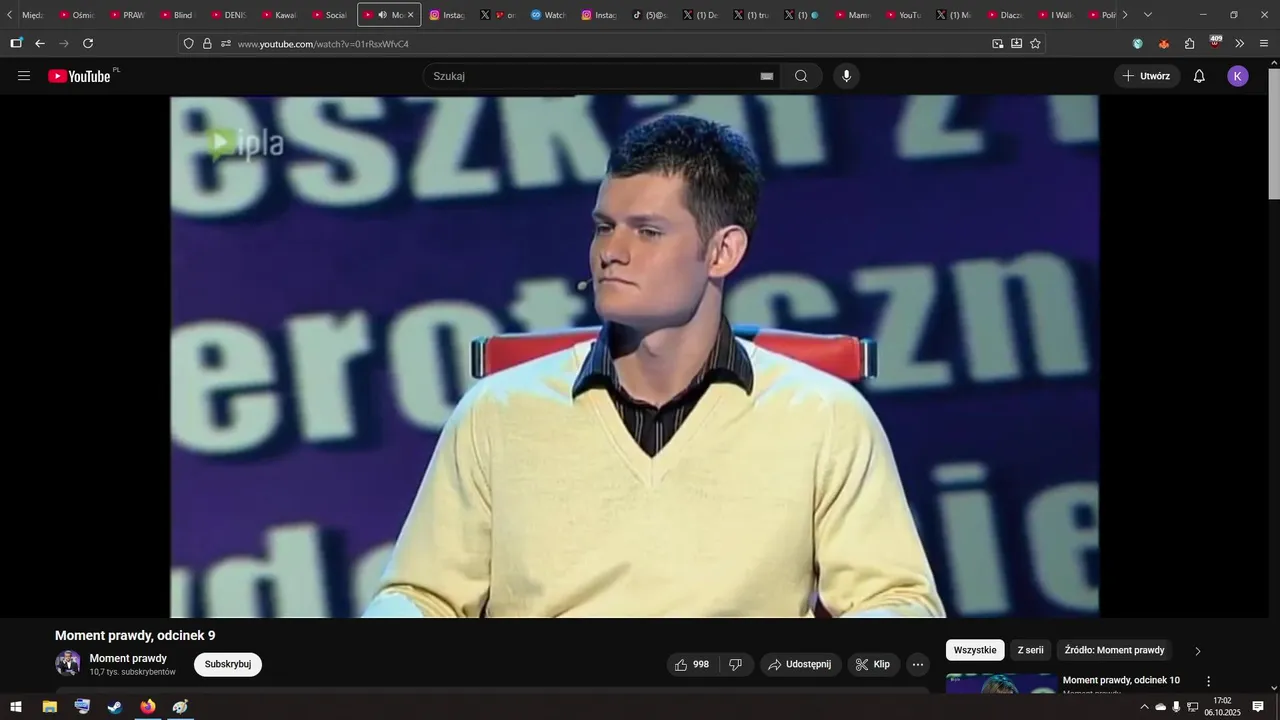Switch to the Watch tab

click(547, 15)
